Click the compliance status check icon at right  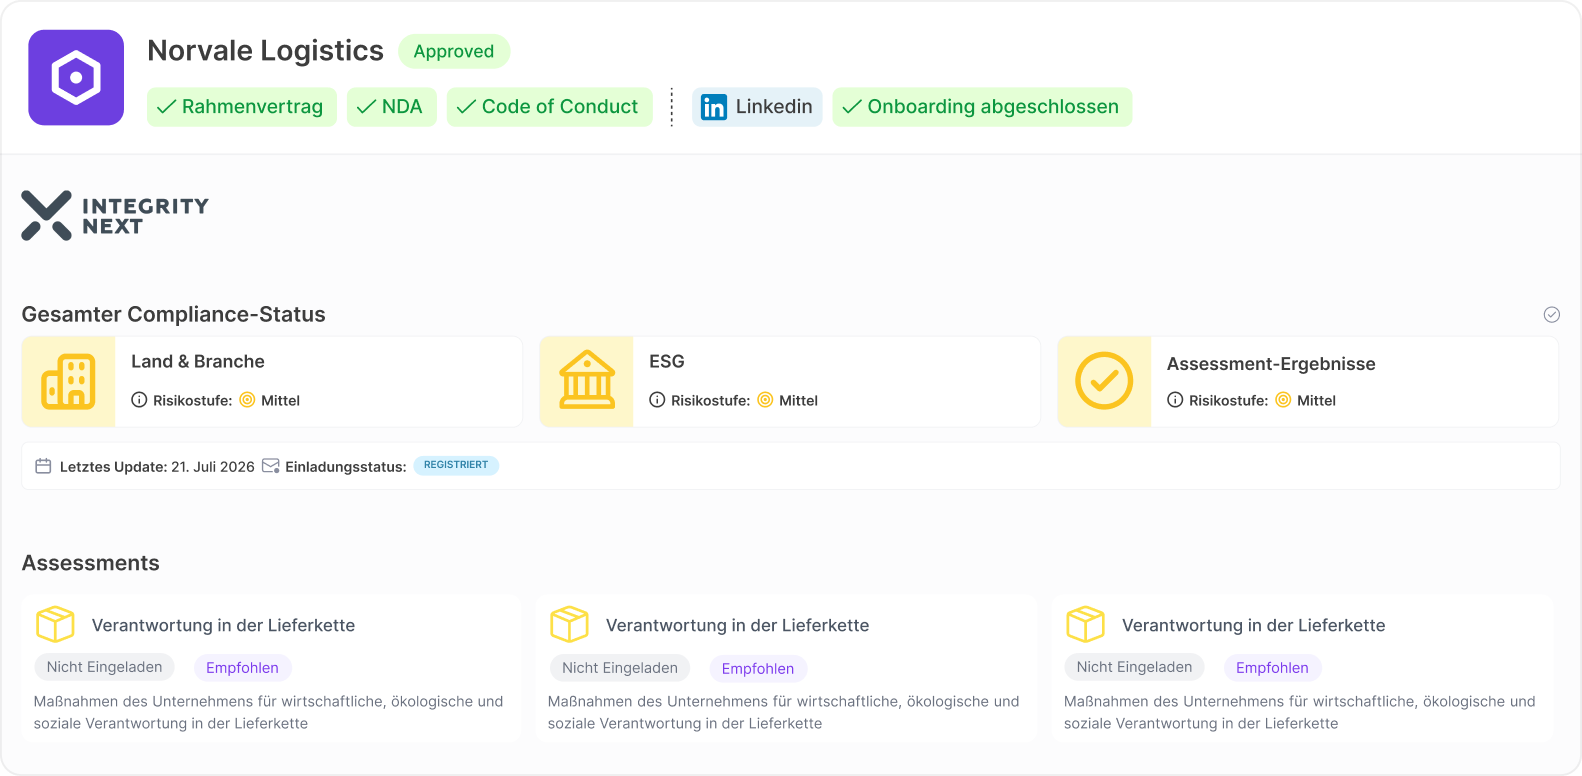1552,315
